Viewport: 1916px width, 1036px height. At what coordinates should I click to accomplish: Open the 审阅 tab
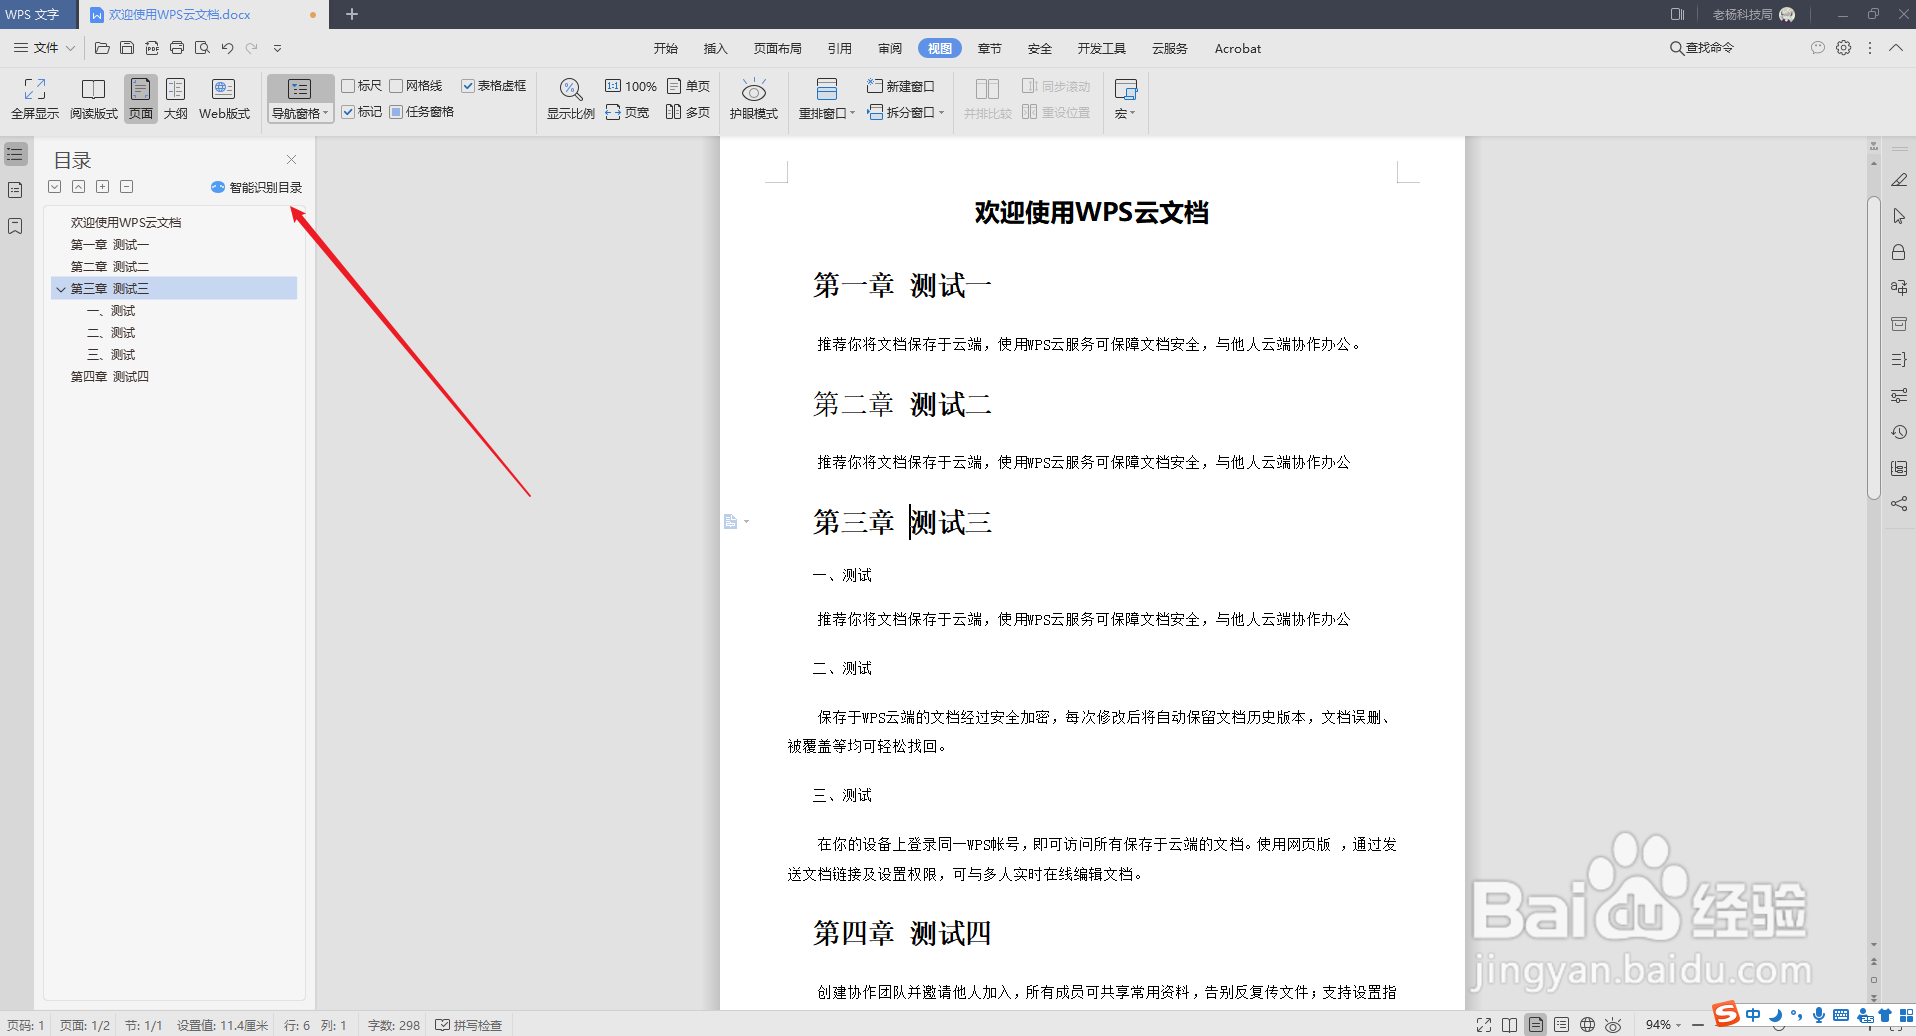(x=890, y=48)
